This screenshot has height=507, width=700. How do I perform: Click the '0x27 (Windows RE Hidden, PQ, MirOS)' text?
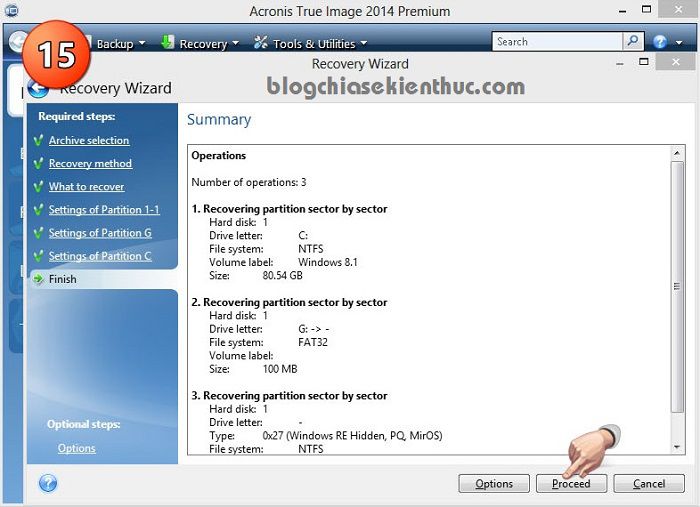click(x=352, y=436)
